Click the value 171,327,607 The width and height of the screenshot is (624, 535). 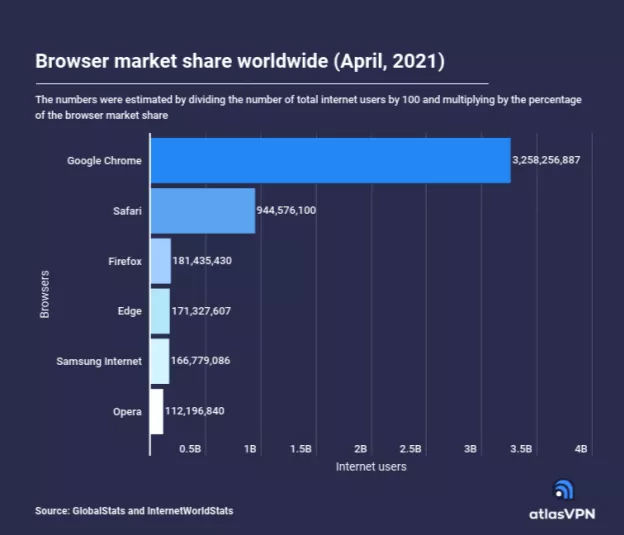[201, 311]
